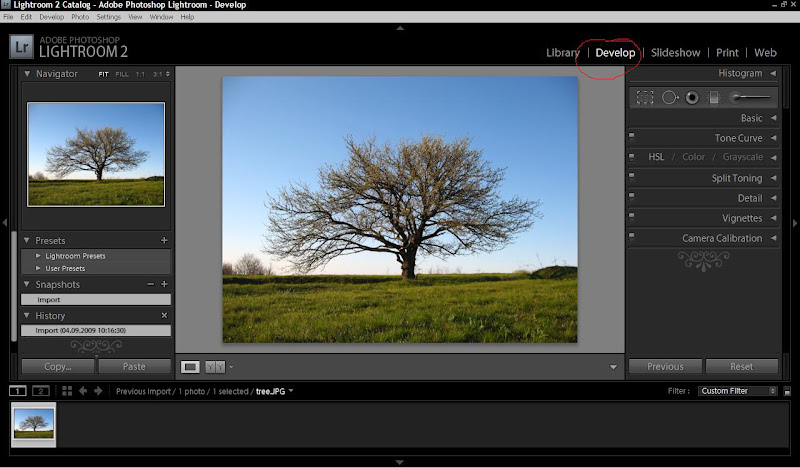Expand the Lightroom Presets folder
800x468 pixels.
click(x=39, y=256)
